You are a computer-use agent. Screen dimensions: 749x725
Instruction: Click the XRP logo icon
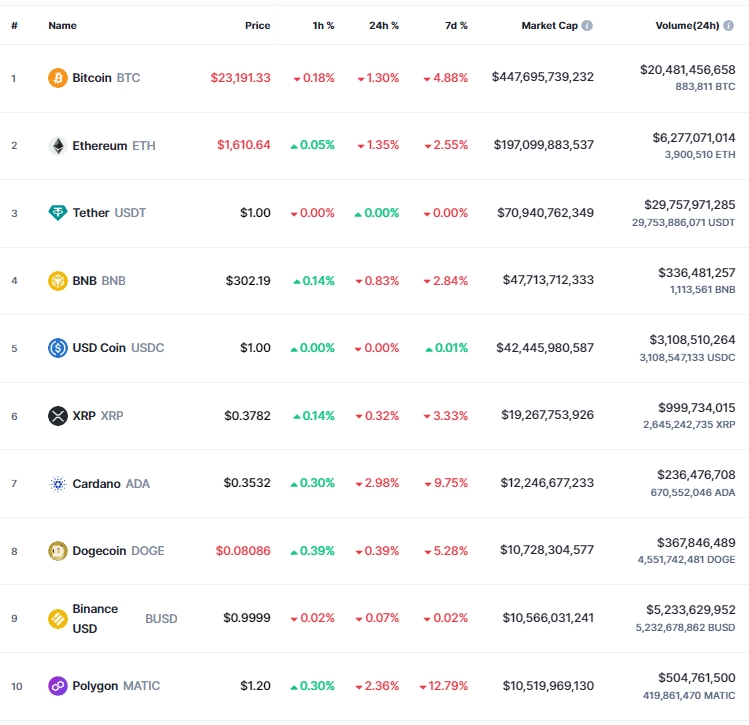pyautogui.click(x=58, y=416)
